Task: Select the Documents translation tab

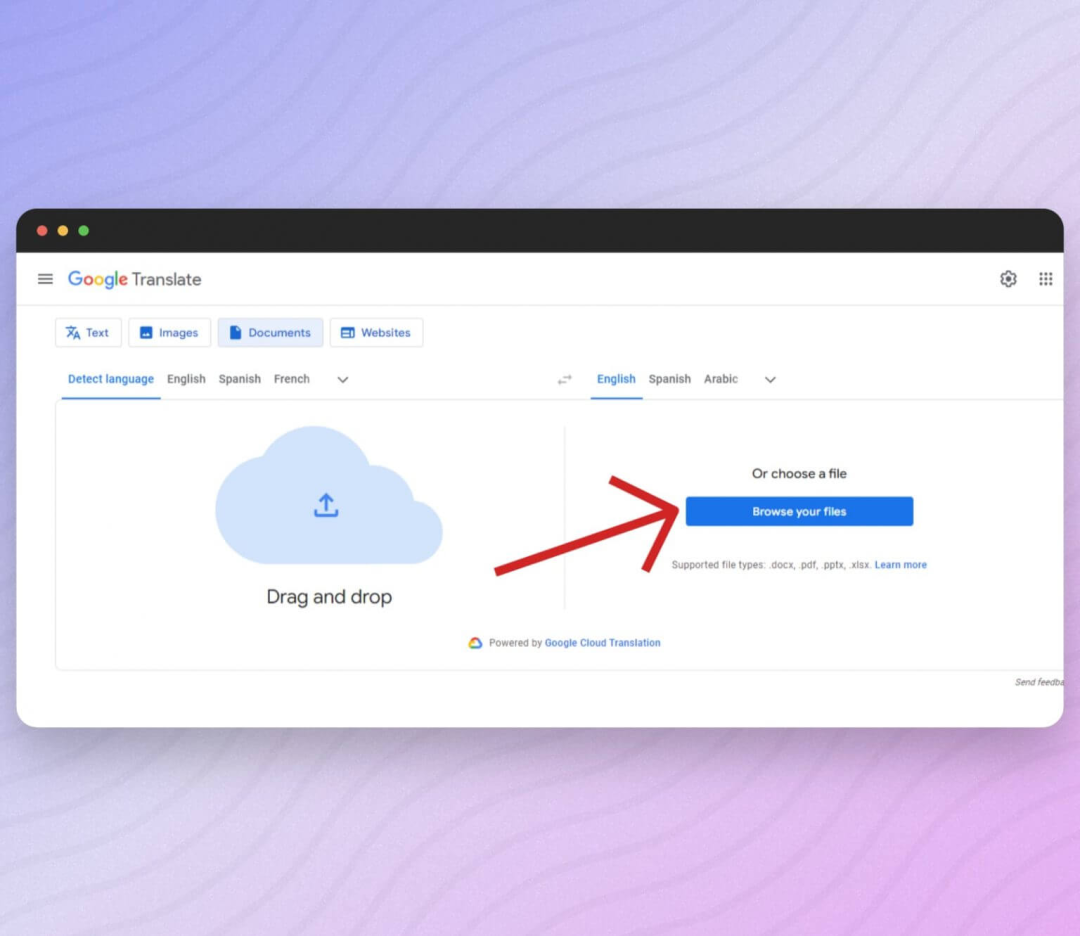Action: (x=271, y=333)
